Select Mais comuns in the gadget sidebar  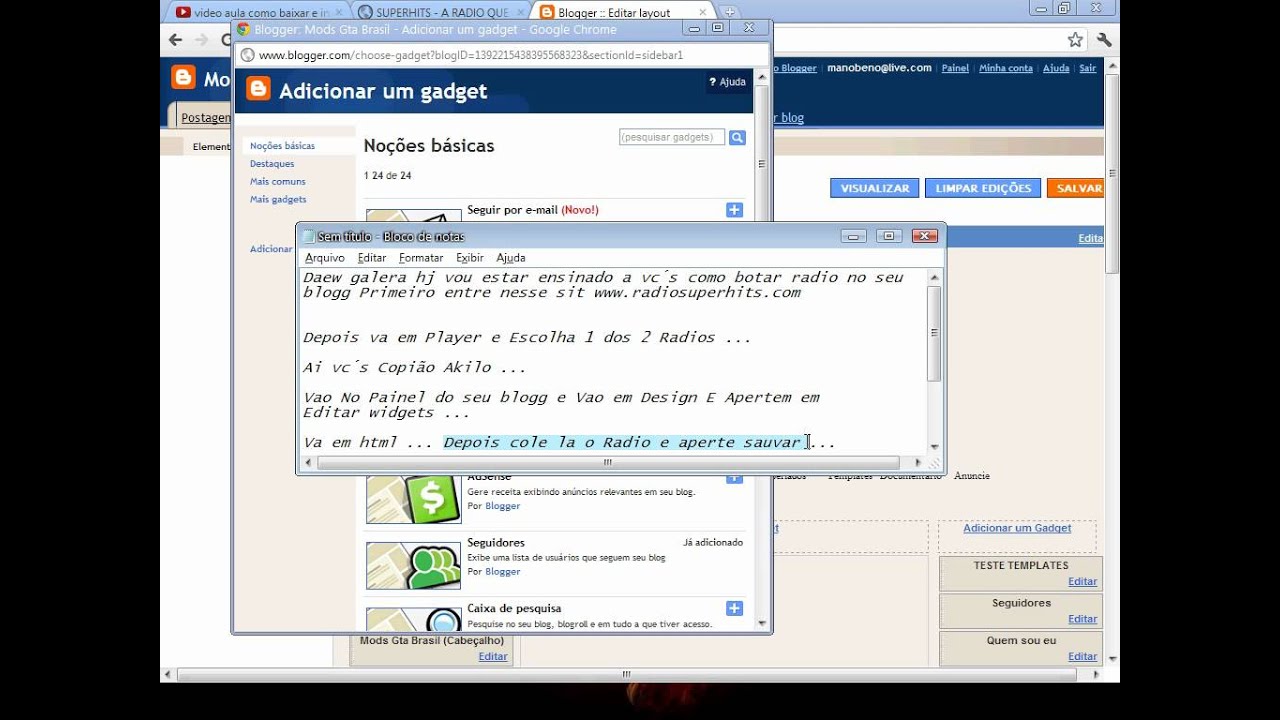tap(278, 182)
